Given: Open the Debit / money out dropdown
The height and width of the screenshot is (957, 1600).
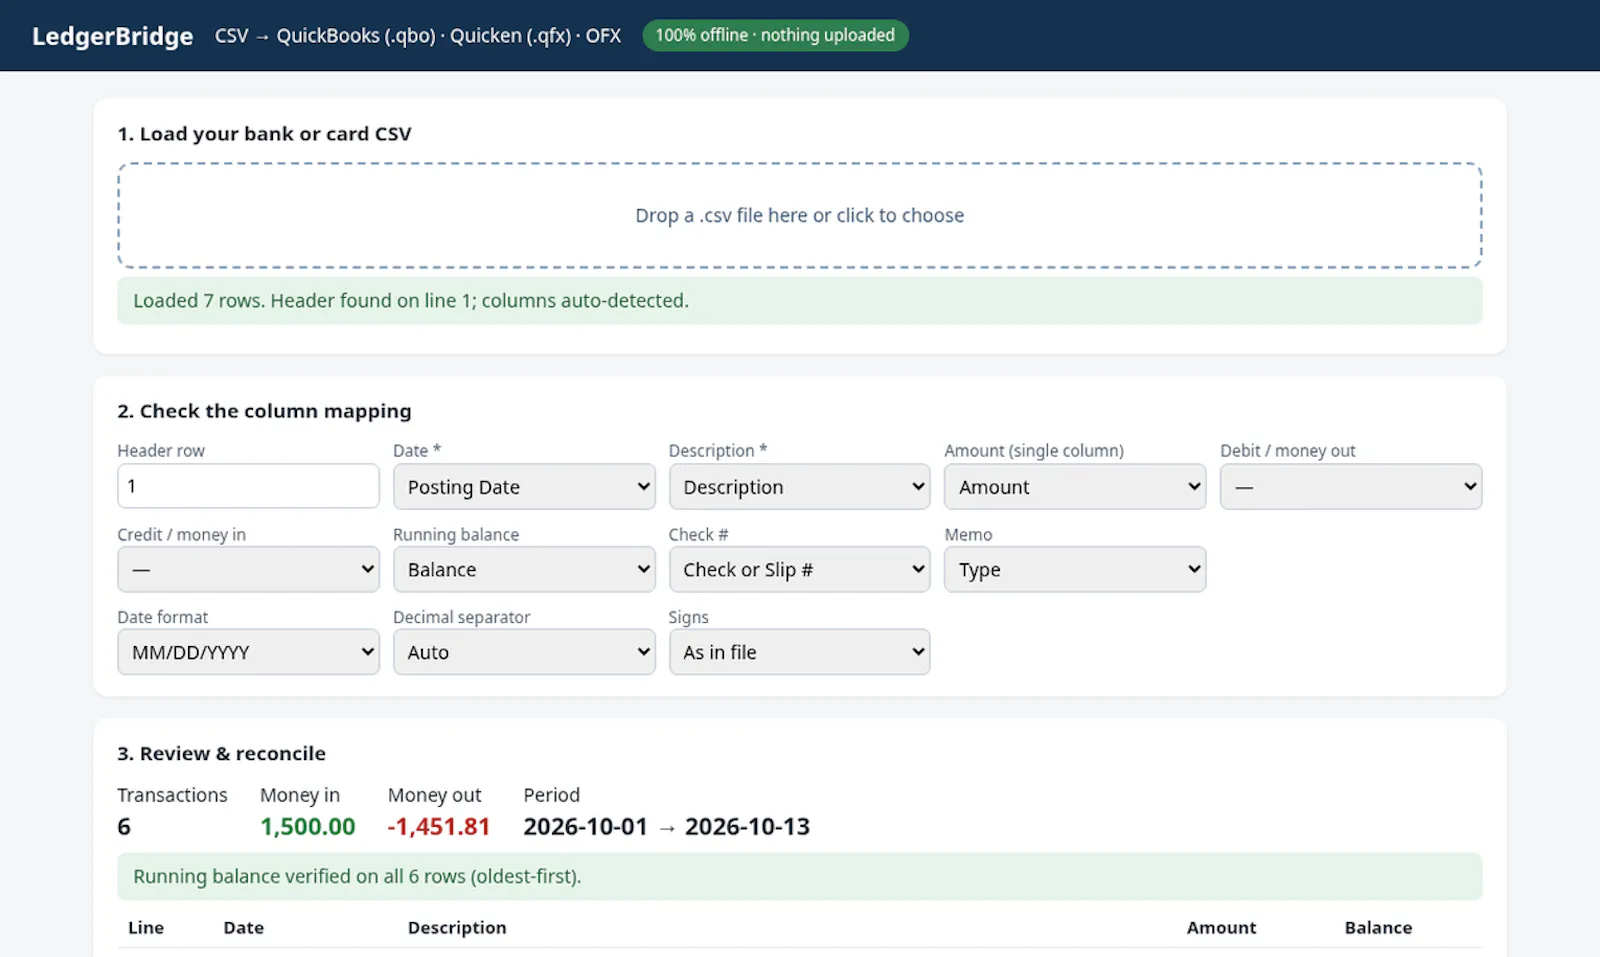Looking at the screenshot, I should (x=1351, y=486).
